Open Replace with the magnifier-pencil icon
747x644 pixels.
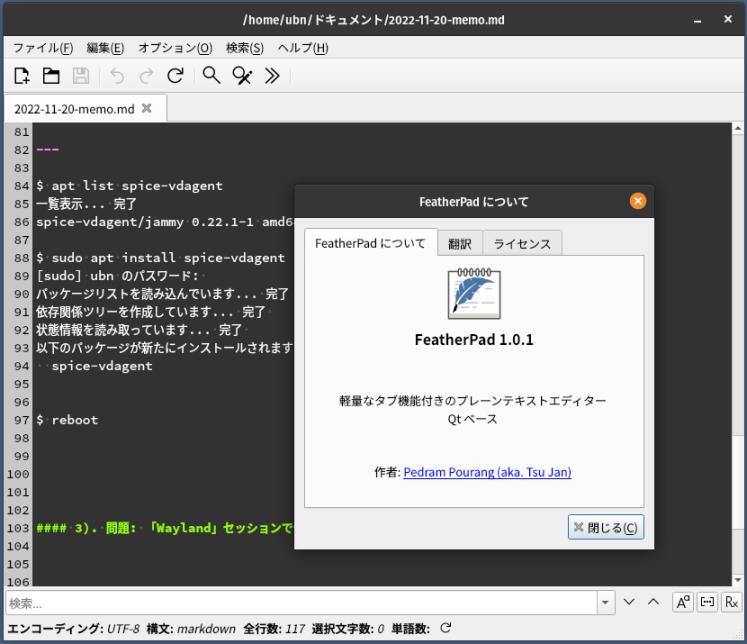[242, 76]
